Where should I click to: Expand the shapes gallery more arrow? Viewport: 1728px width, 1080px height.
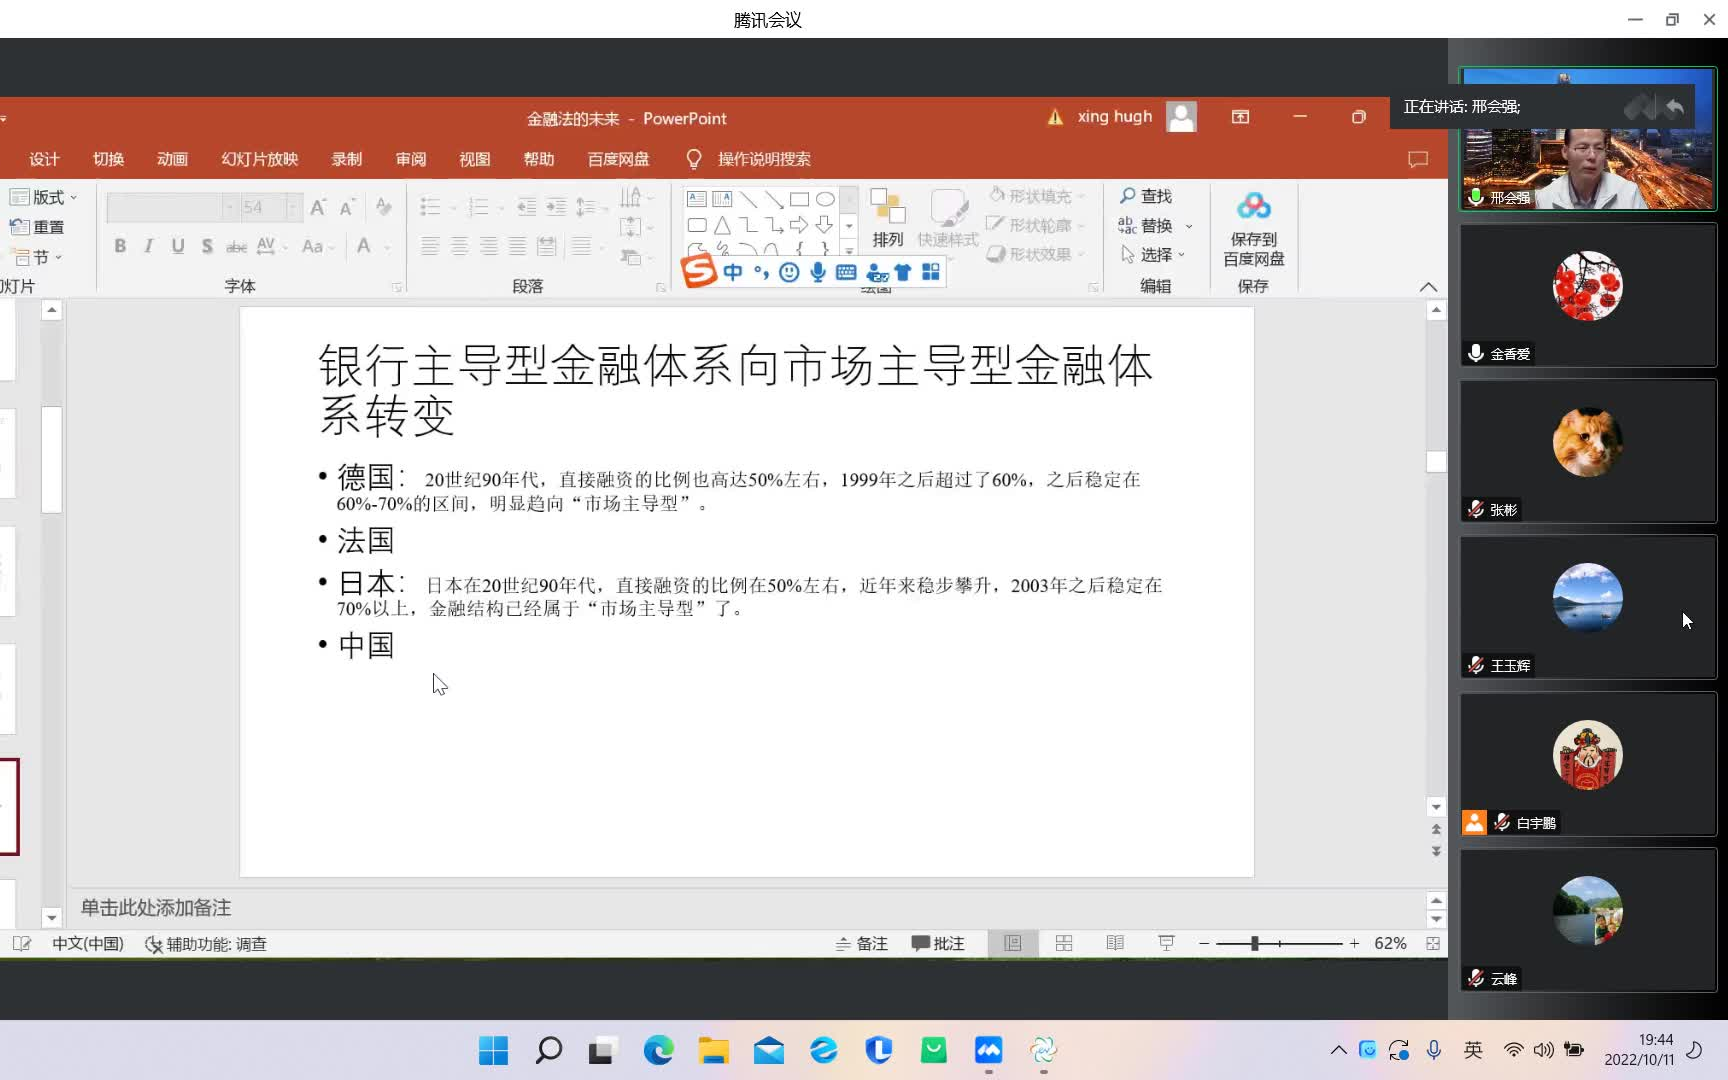849,251
